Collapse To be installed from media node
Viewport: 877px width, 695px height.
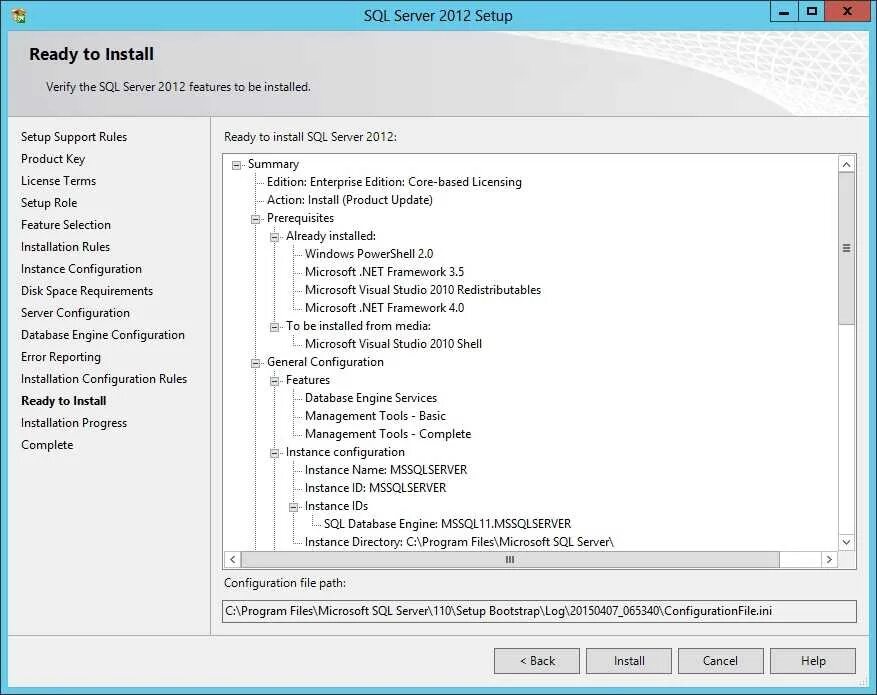point(275,327)
